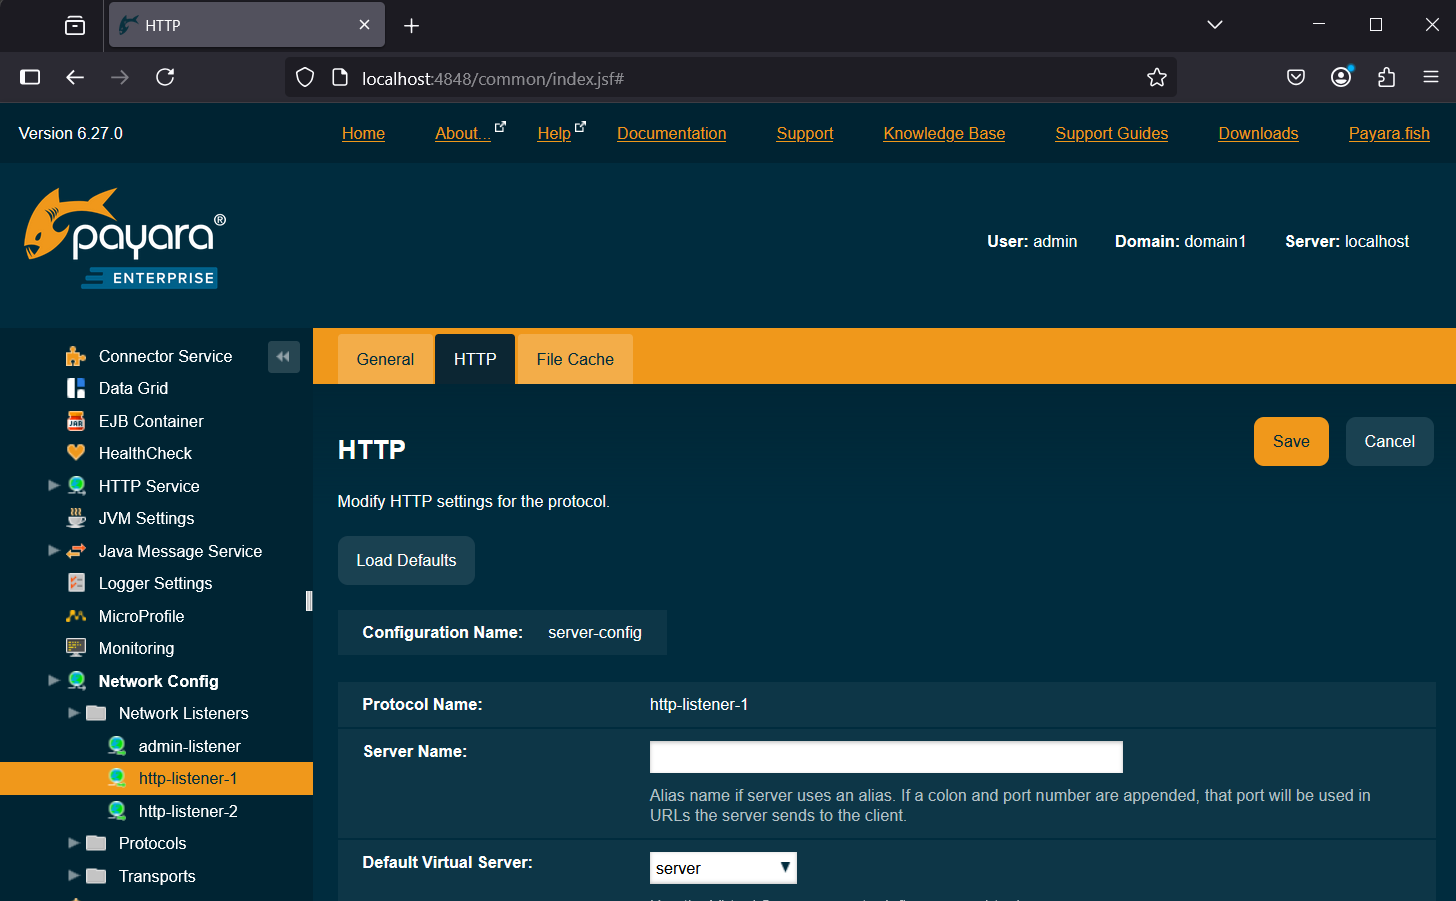
Task: Click the HealthCheck heart icon
Action: pyautogui.click(x=76, y=453)
